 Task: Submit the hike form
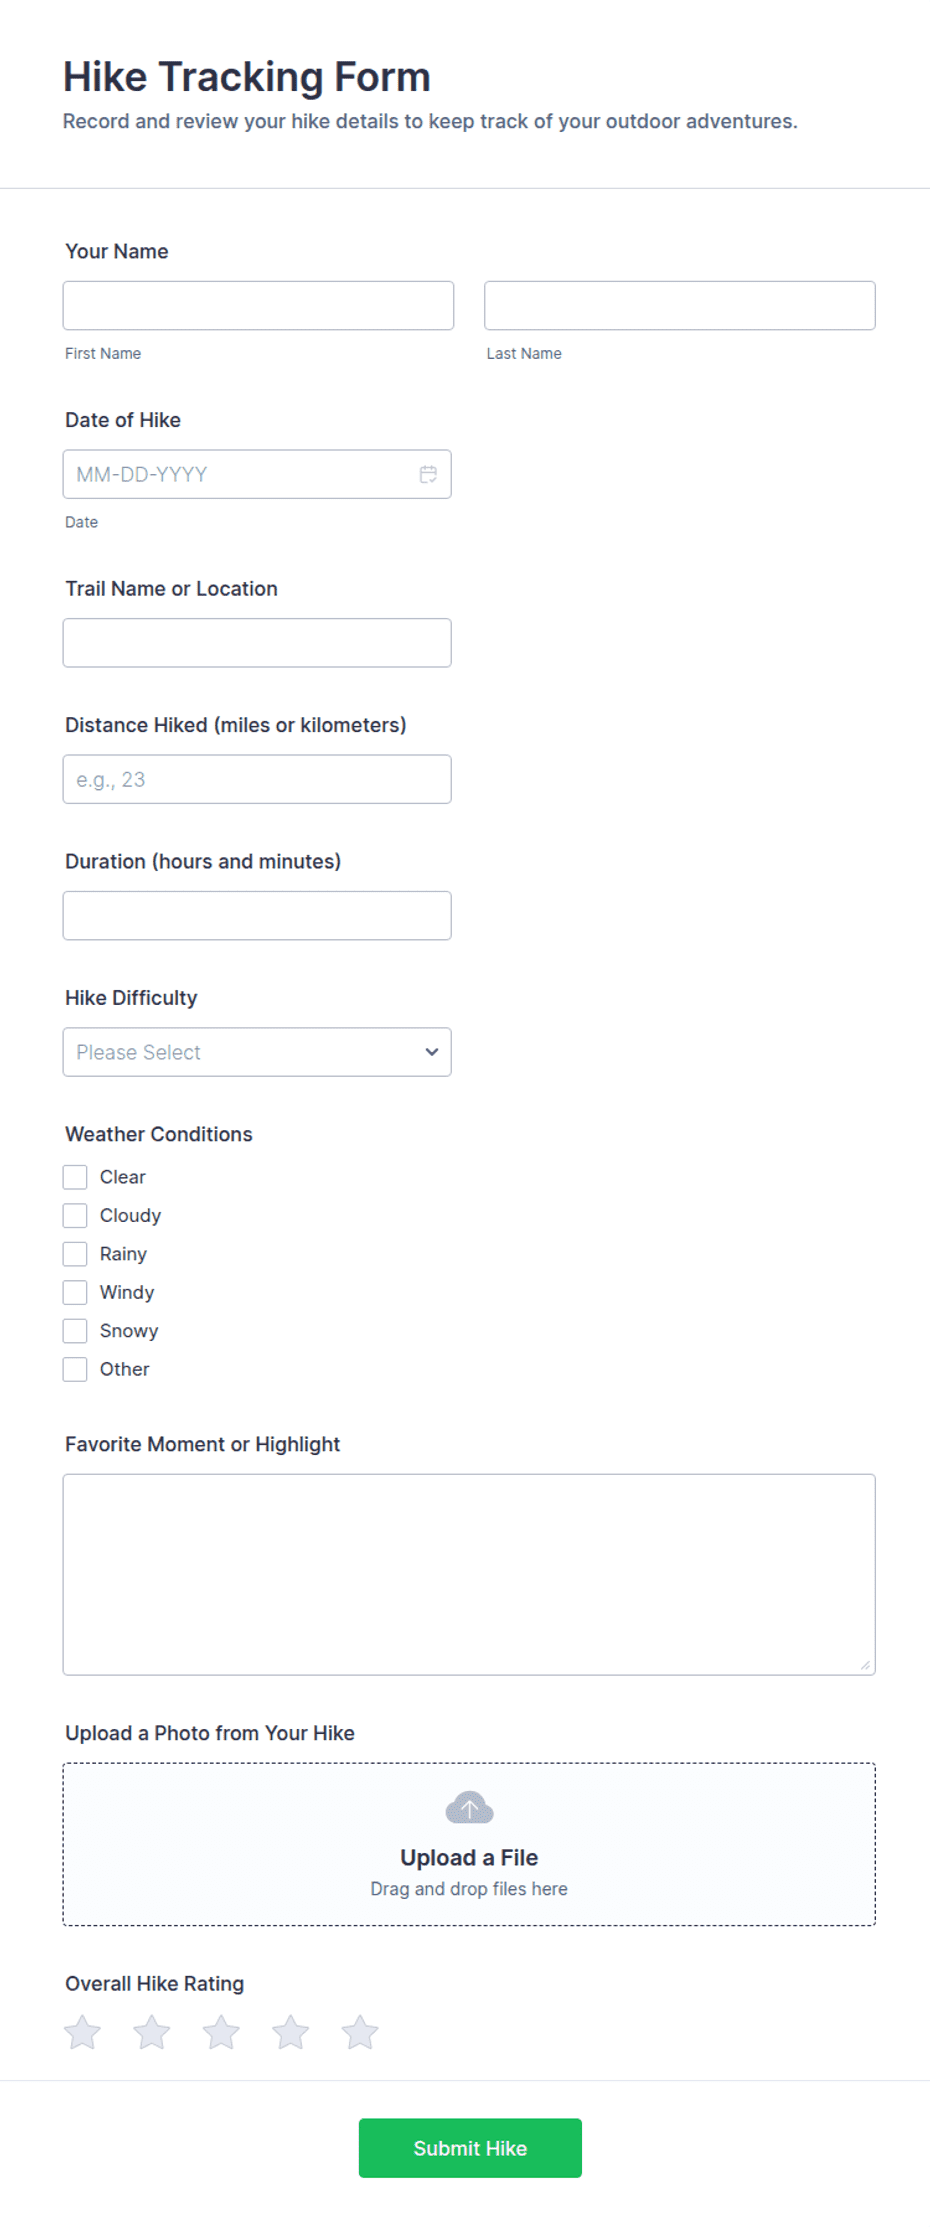point(470,2148)
